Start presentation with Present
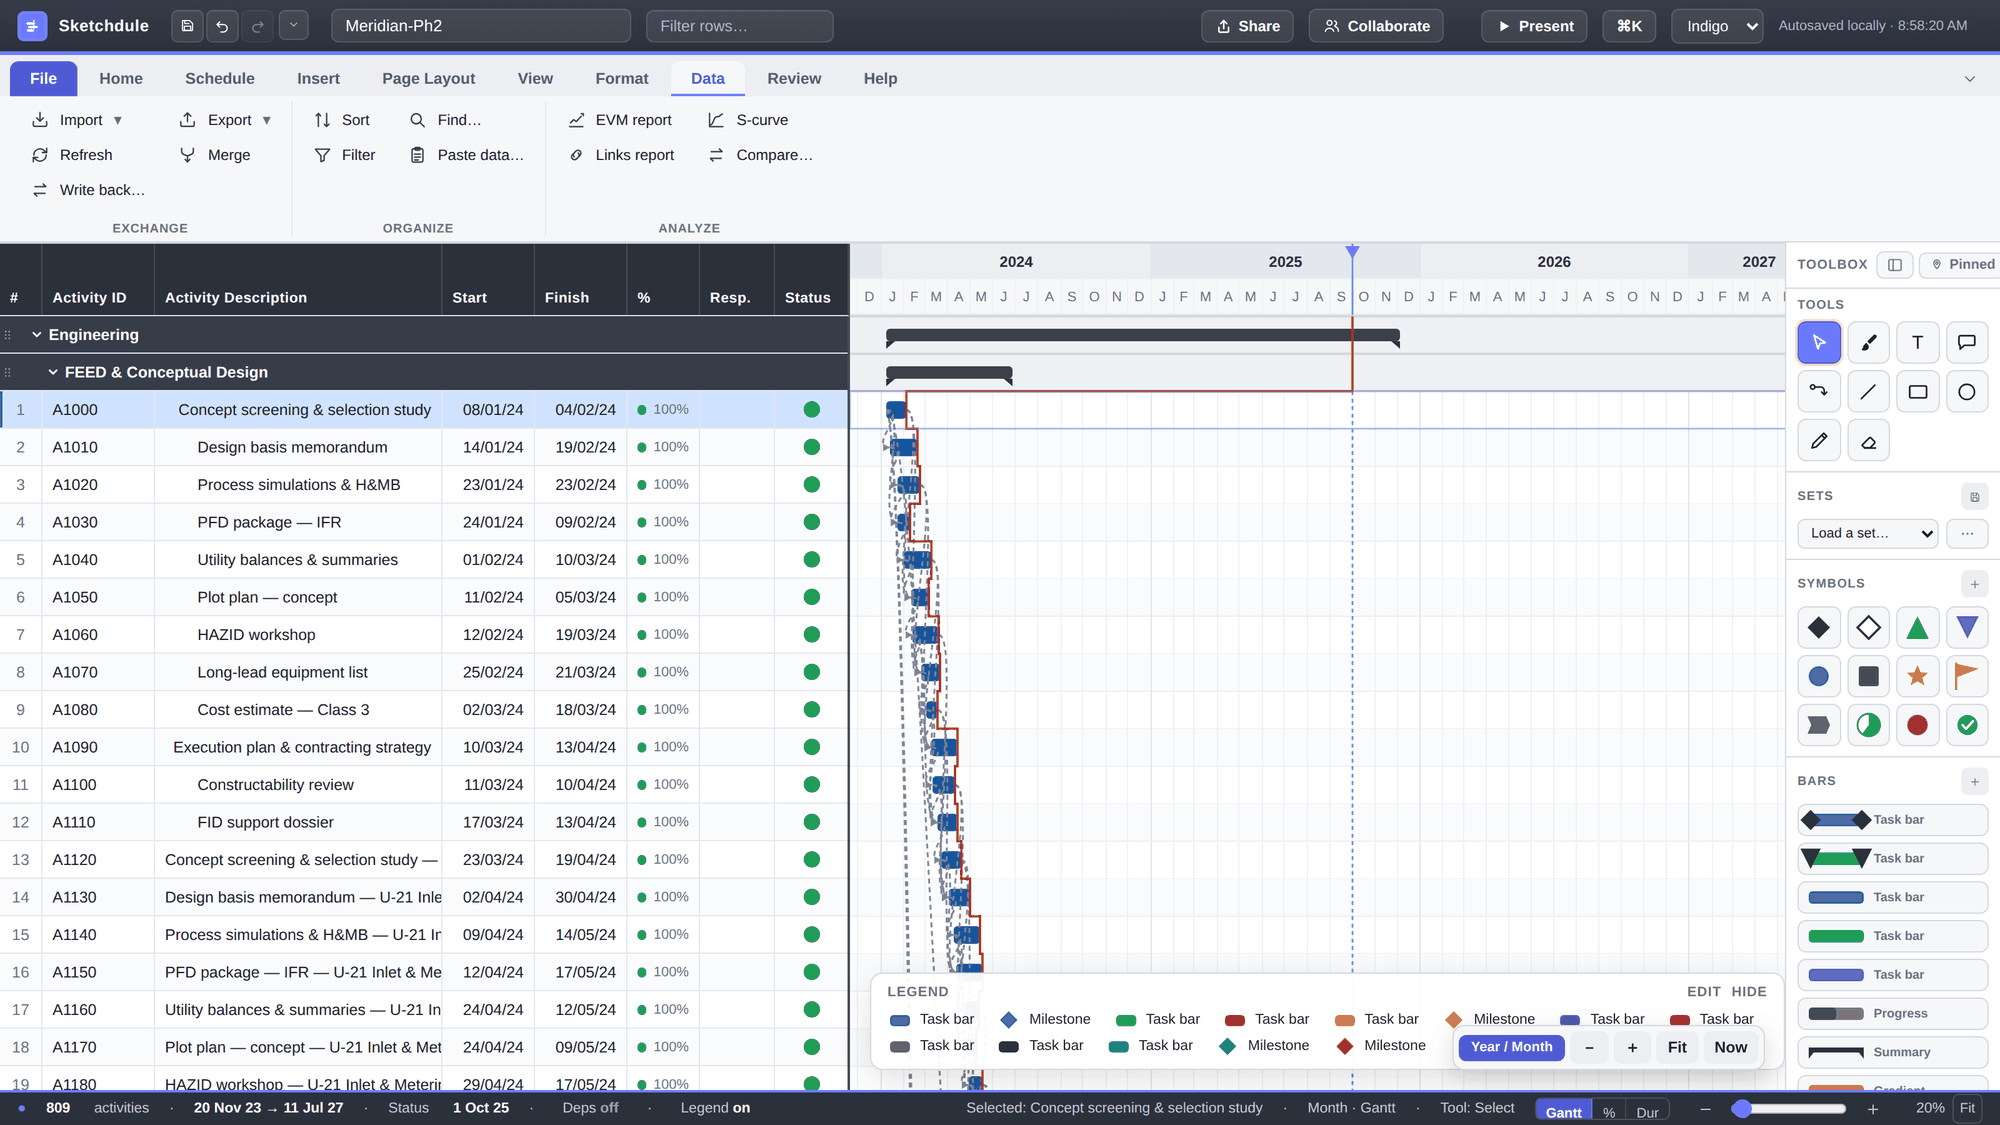This screenshot has width=2000, height=1125. [1535, 26]
